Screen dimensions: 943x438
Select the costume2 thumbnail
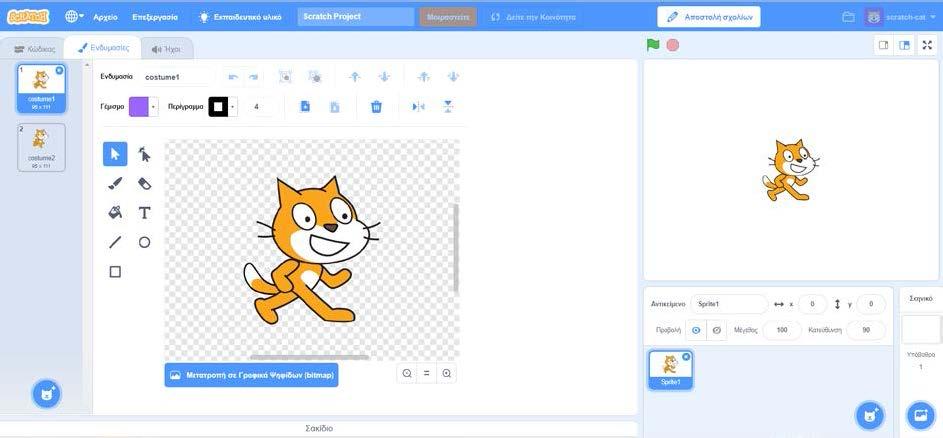click(x=41, y=147)
